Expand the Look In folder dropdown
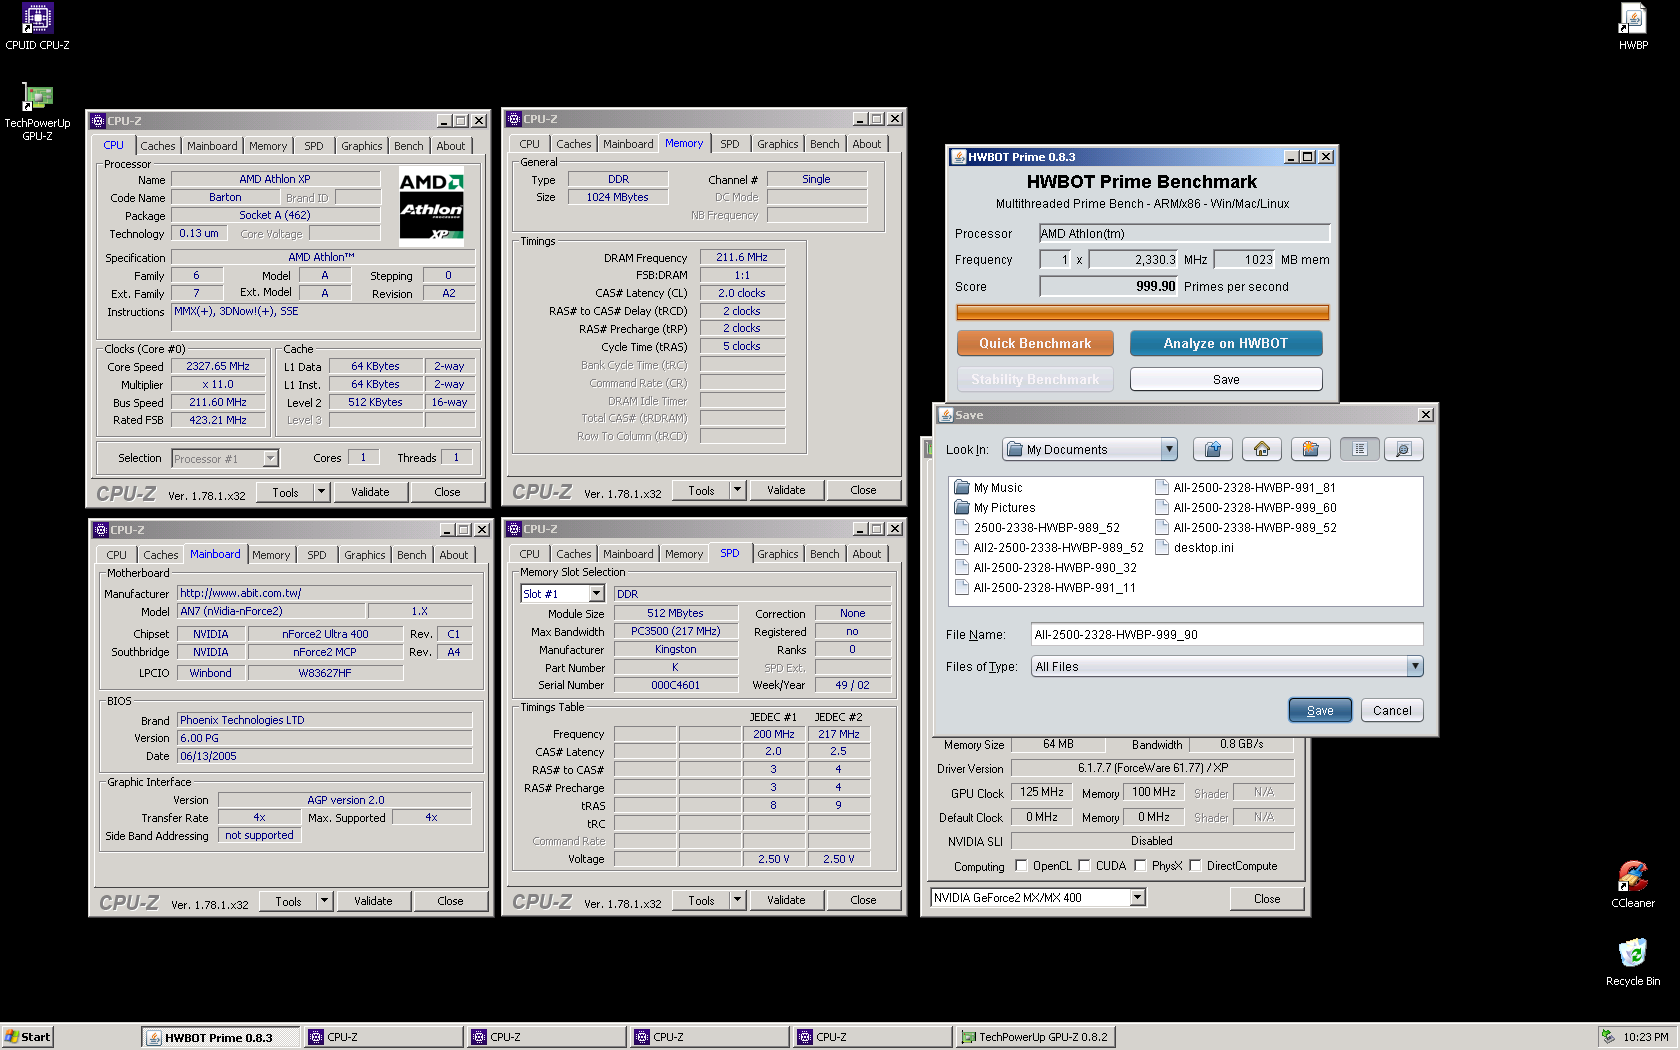The image size is (1680, 1050). pyautogui.click(x=1169, y=450)
